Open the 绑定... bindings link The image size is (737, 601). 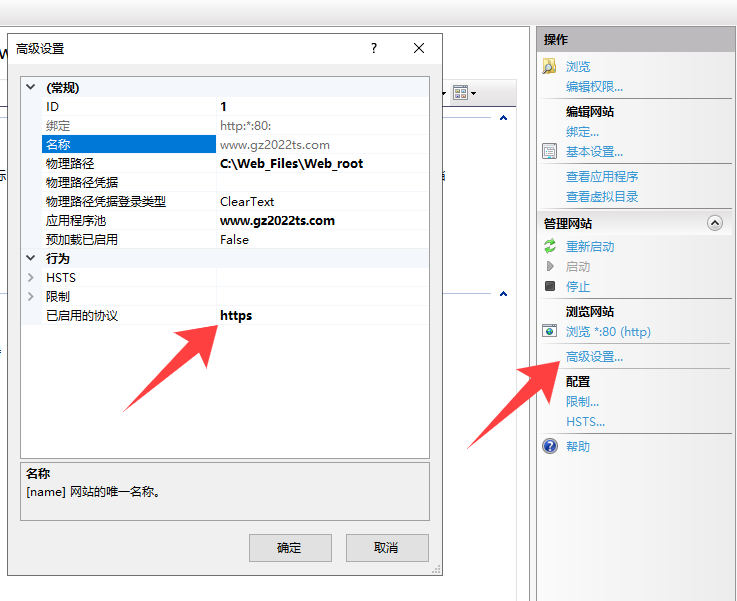point(582,132)
